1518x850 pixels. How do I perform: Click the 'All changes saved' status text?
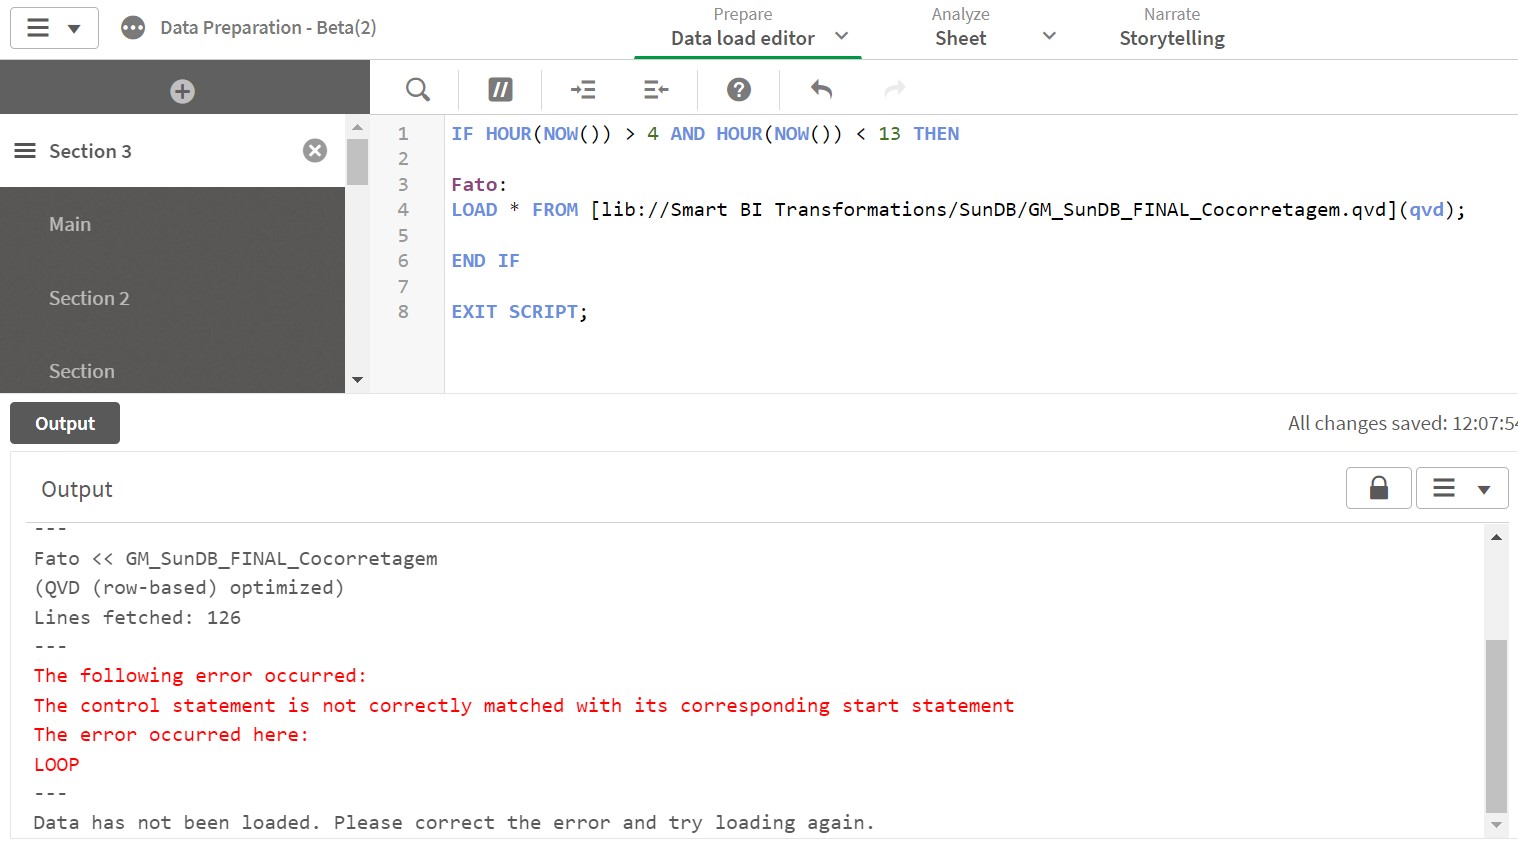pos(1402,423)
